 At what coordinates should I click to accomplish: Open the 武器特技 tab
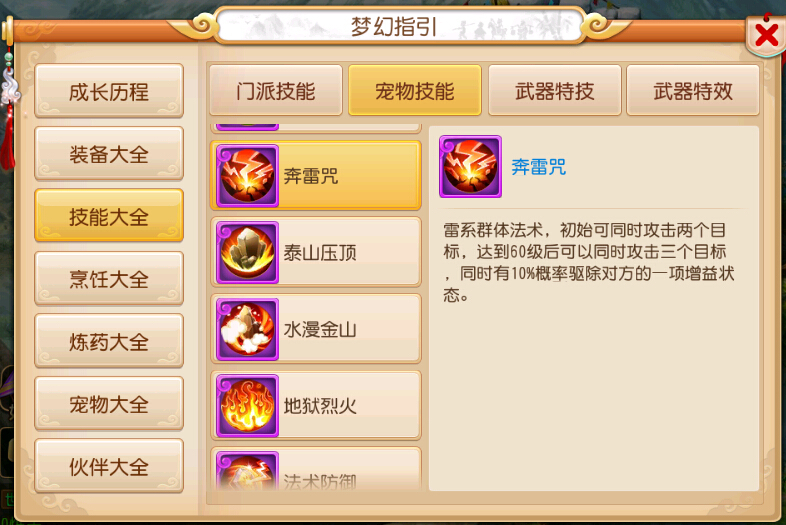[x=554, y=90]
